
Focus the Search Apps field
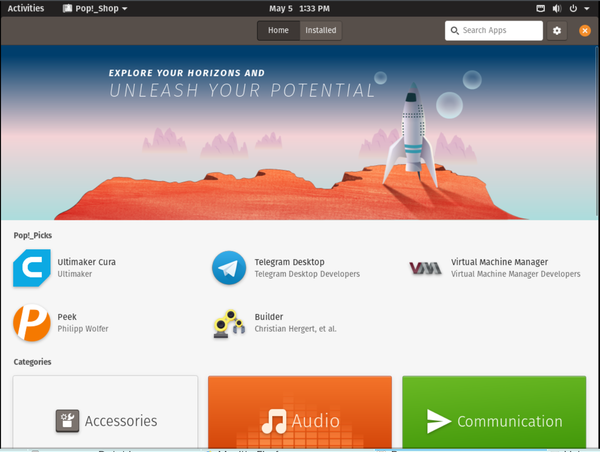(x=494, y=31)
